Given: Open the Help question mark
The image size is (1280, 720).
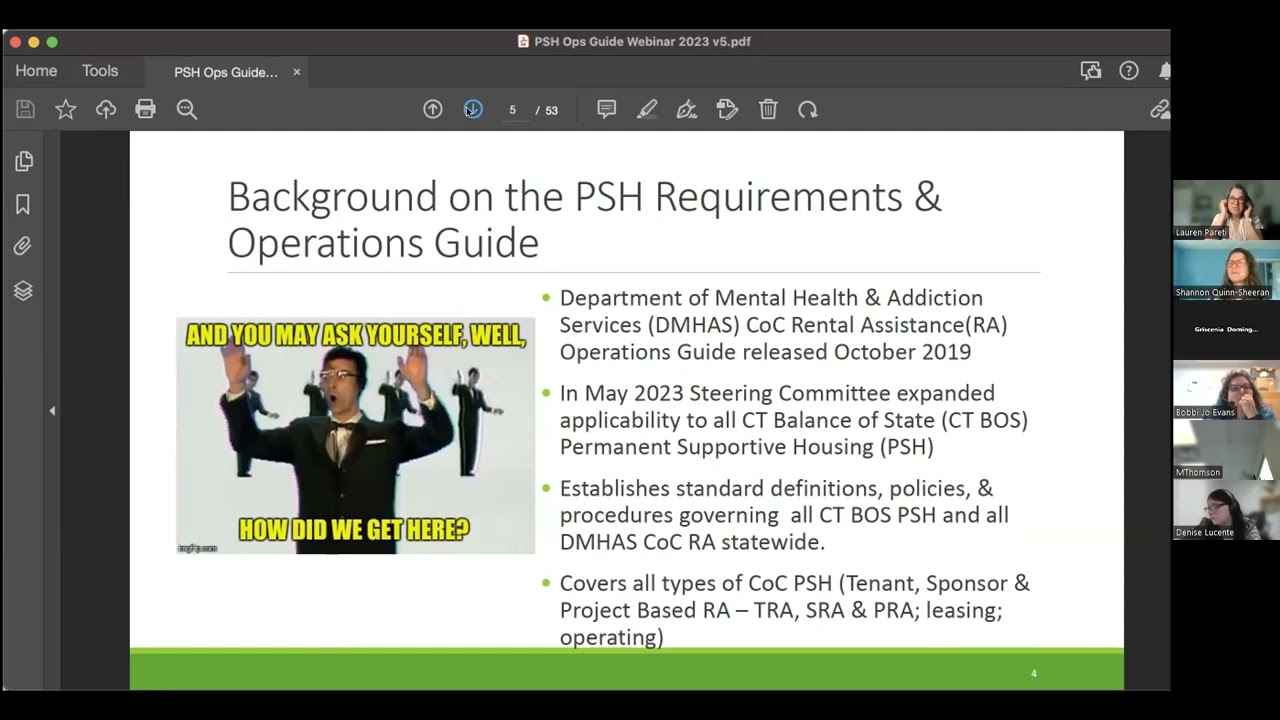Looking at the screenshot, I should pos(1129,71).
